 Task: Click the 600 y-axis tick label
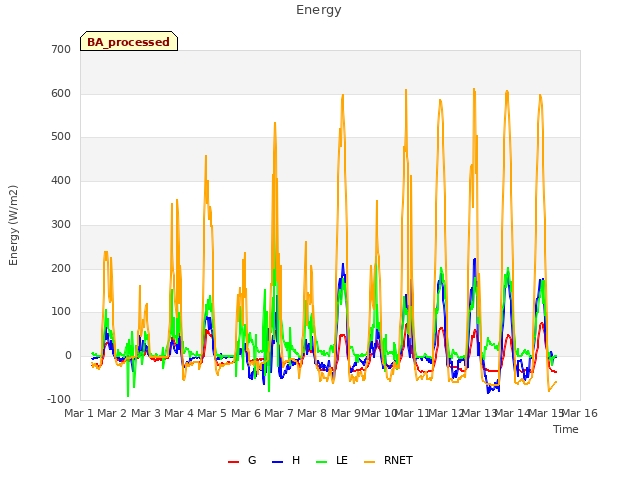pos(61,93)
